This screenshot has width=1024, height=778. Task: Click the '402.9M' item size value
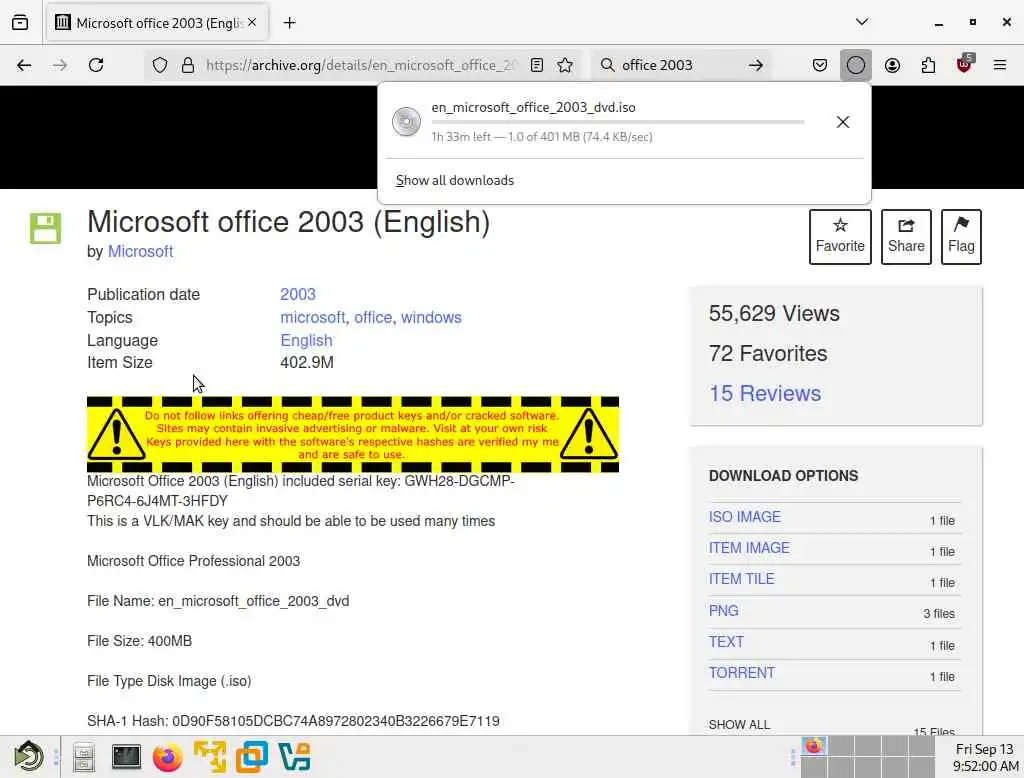pos(307,363)
